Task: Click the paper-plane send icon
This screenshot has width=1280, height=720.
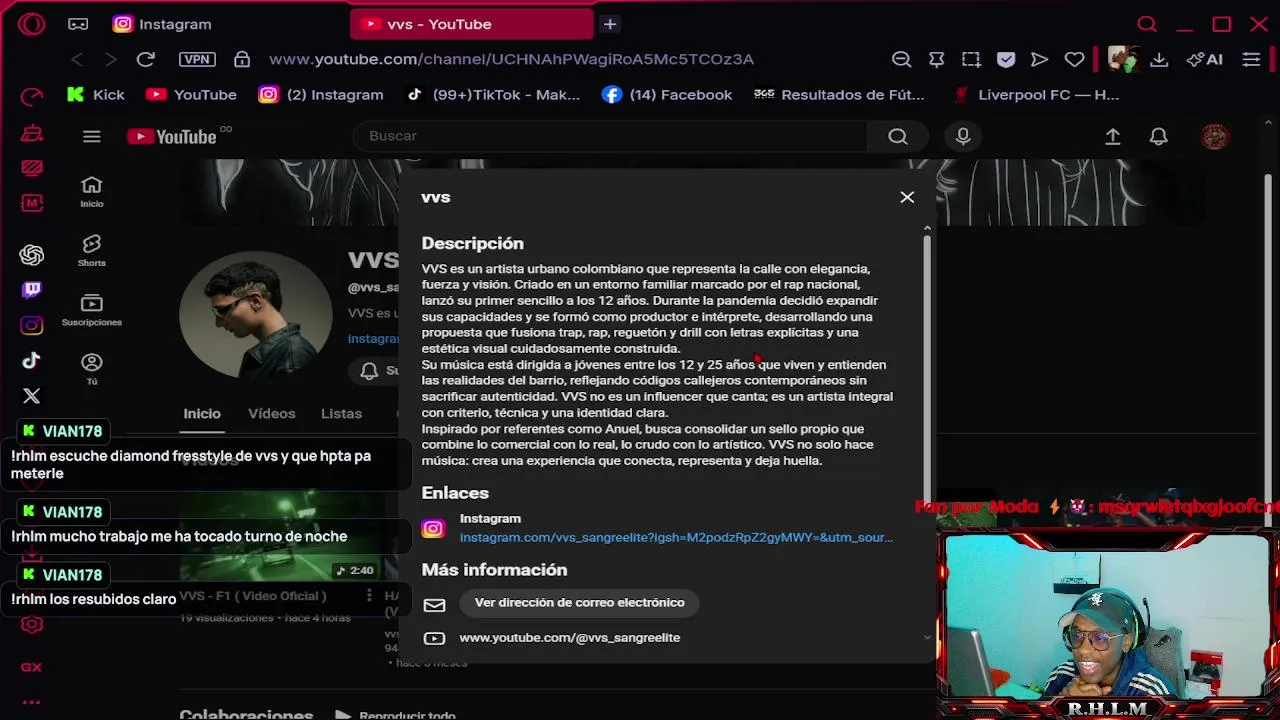Action: click(x=1040, y=59)
